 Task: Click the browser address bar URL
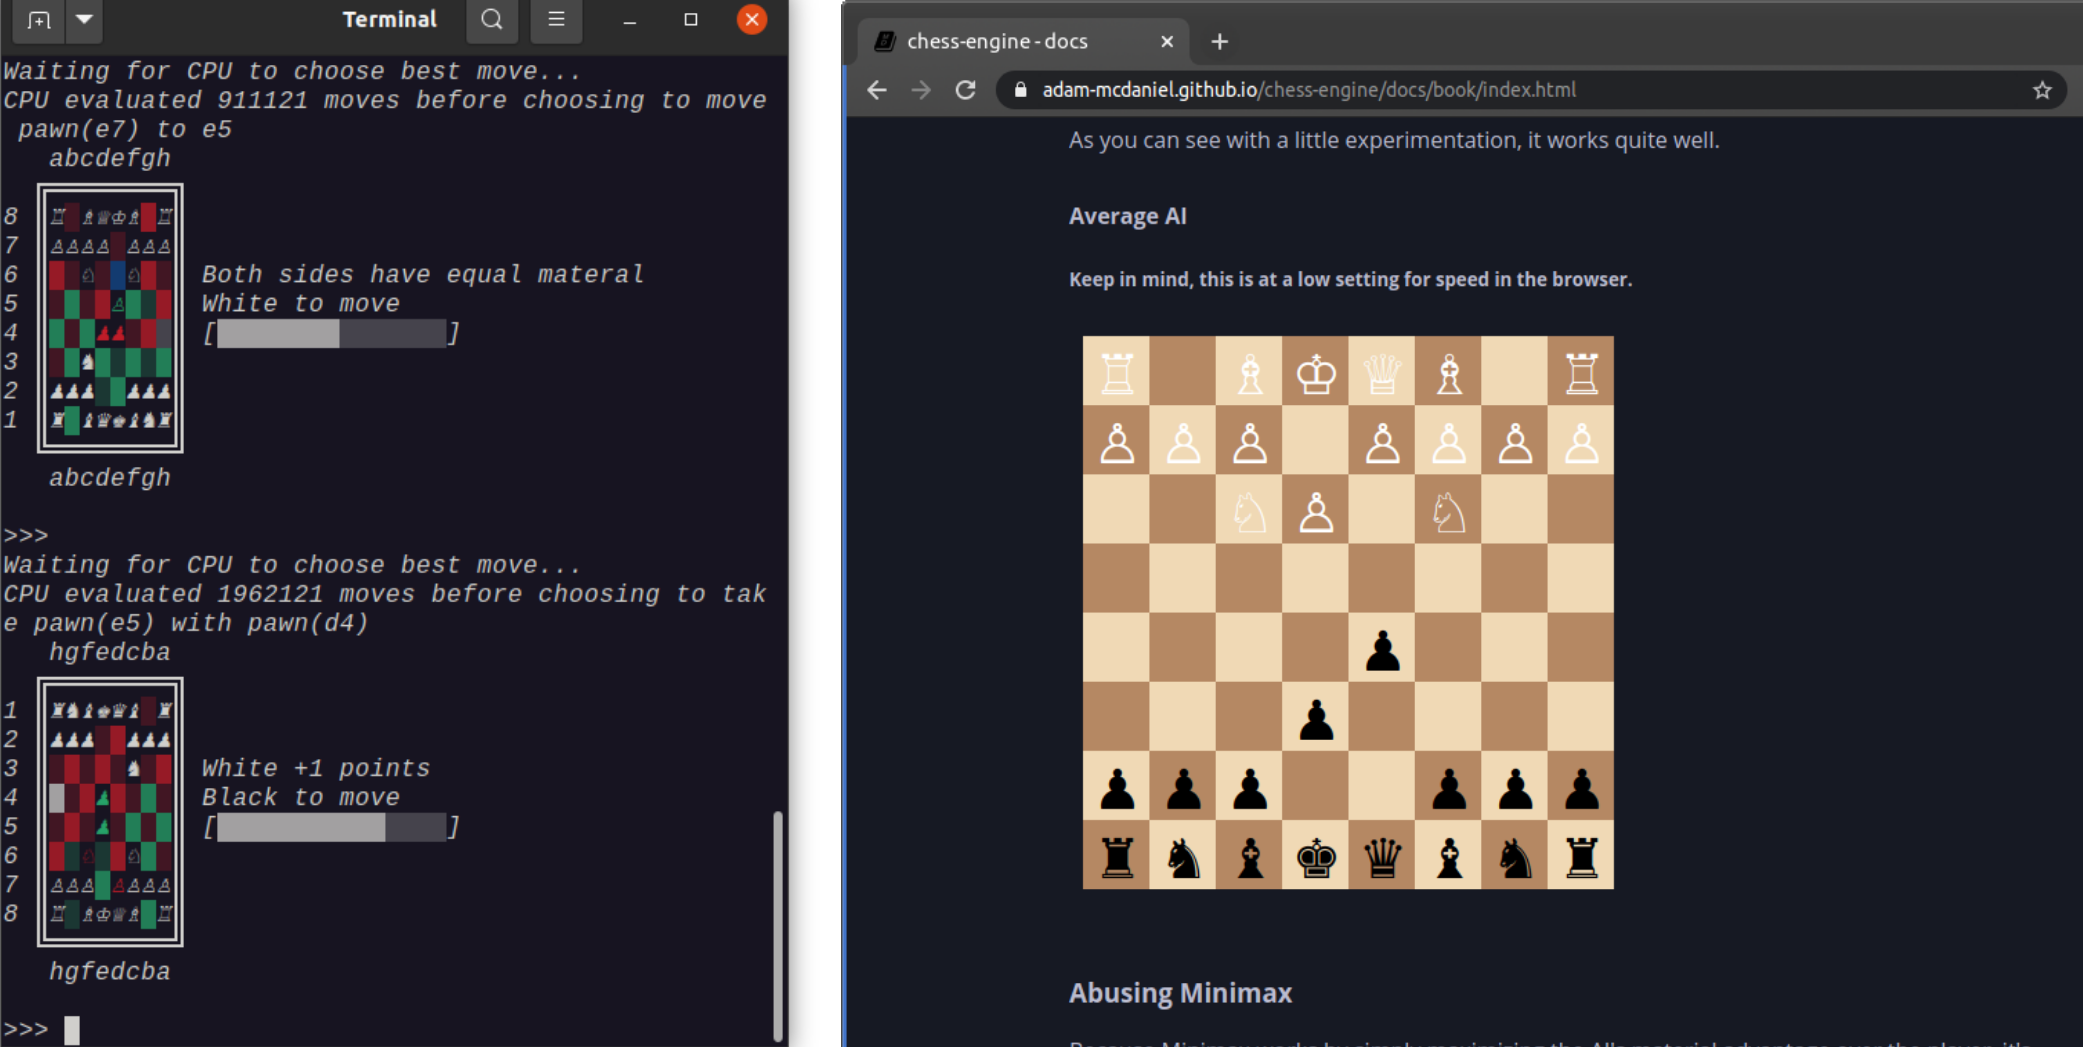click(1309, 90)
